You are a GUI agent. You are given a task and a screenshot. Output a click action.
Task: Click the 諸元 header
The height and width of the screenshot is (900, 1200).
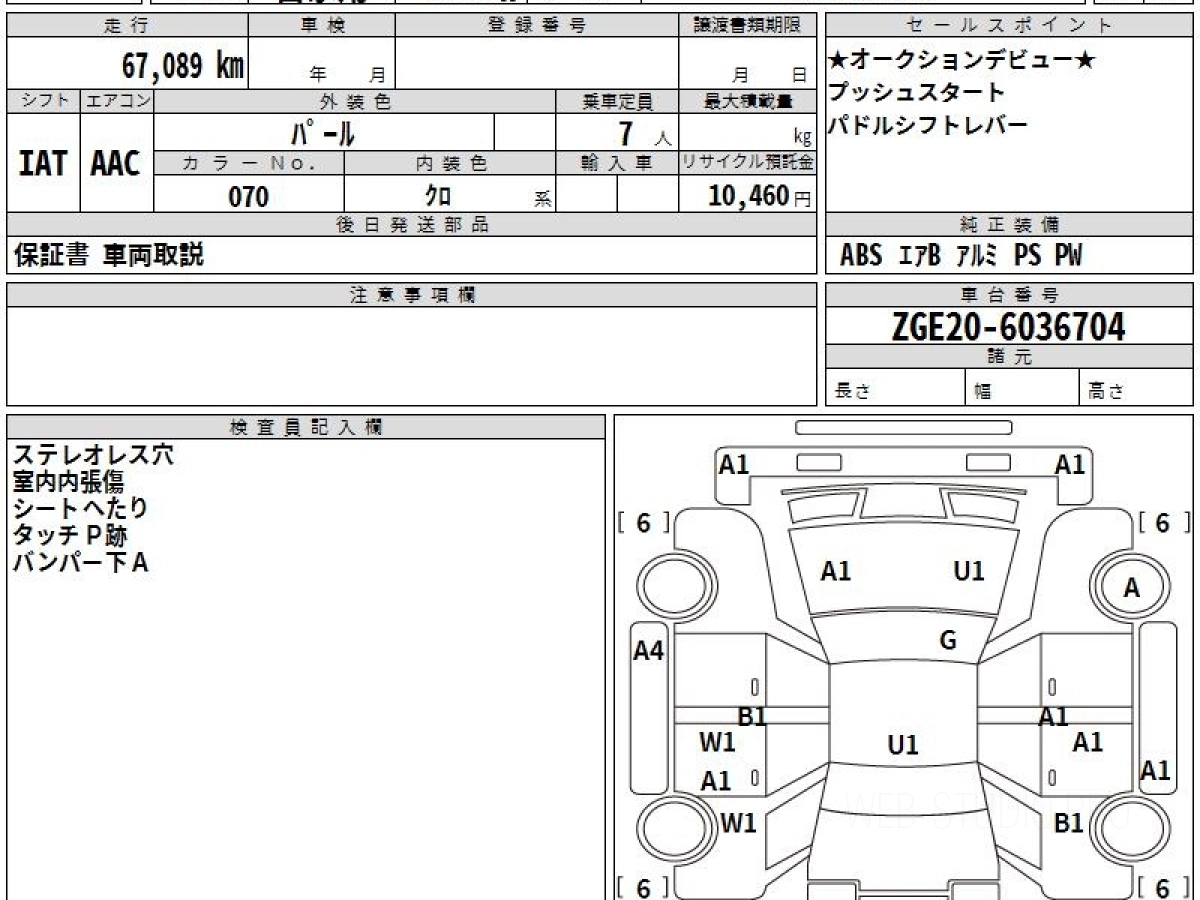[1010, 357]
